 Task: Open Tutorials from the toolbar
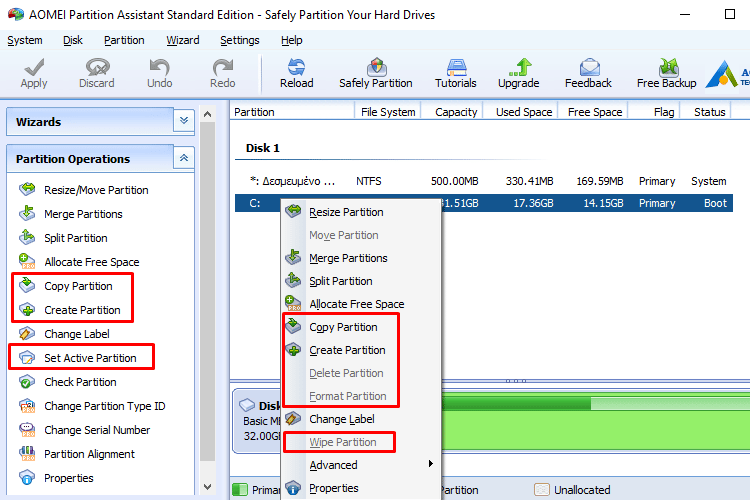456,67
